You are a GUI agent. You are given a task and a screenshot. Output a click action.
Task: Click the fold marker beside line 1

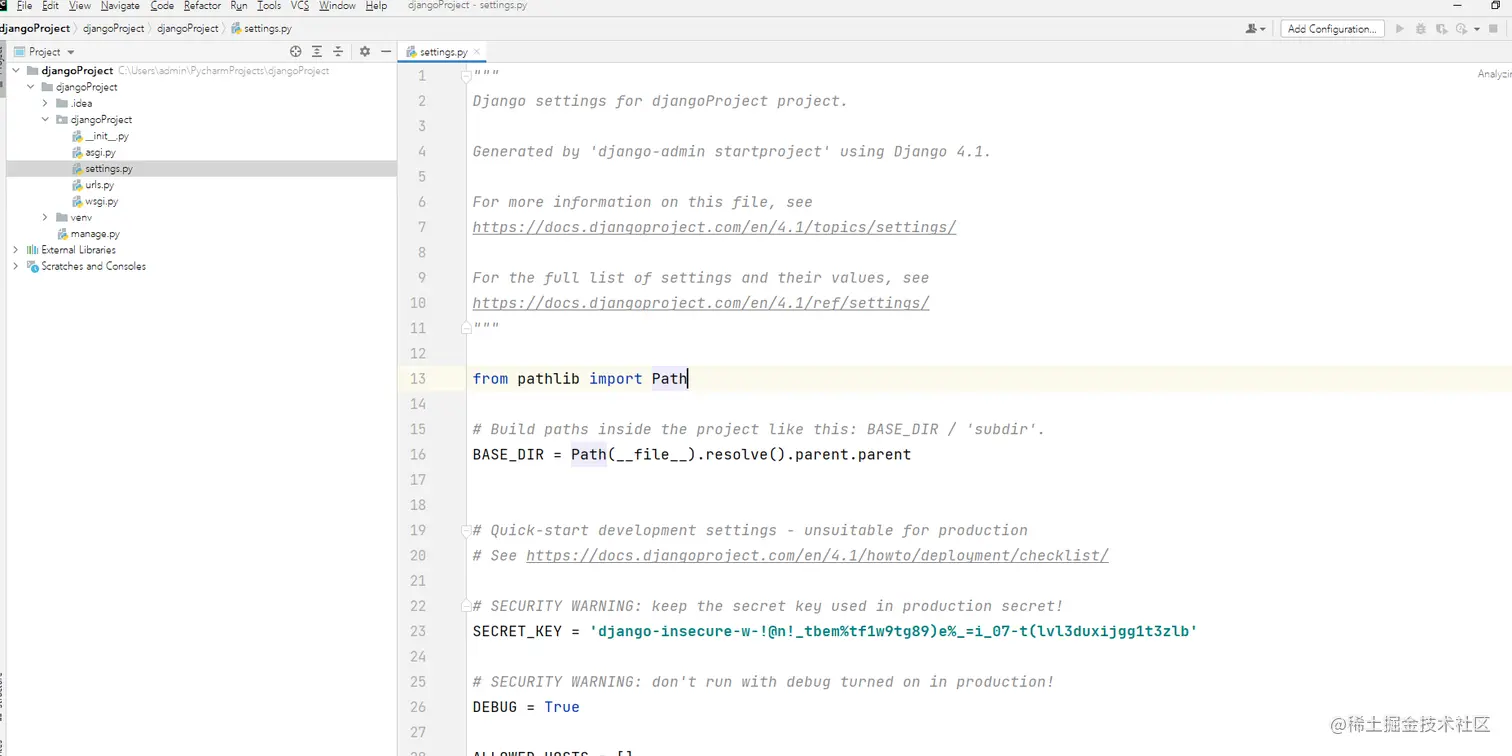pyautogui.click(x=466, y=76)
